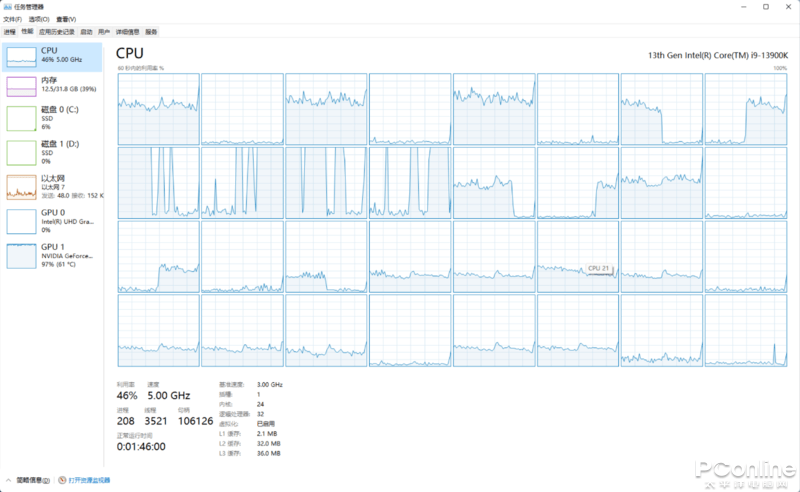Click the base speed value 3.00 GHz
800x492 pixels.
click(269, 385)
